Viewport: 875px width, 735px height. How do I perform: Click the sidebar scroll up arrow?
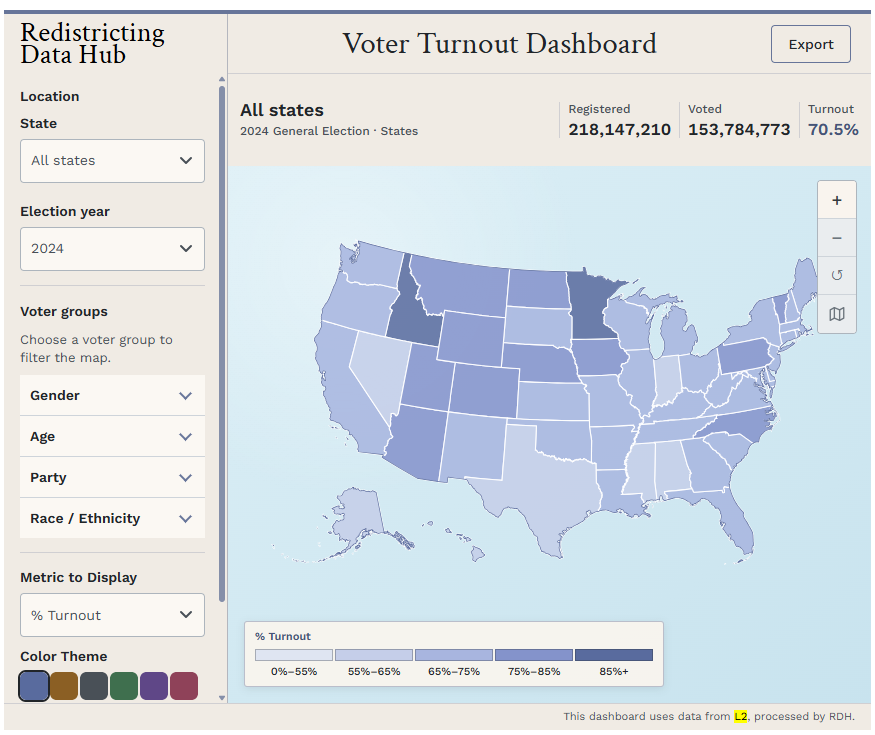(x=222, y=79)
